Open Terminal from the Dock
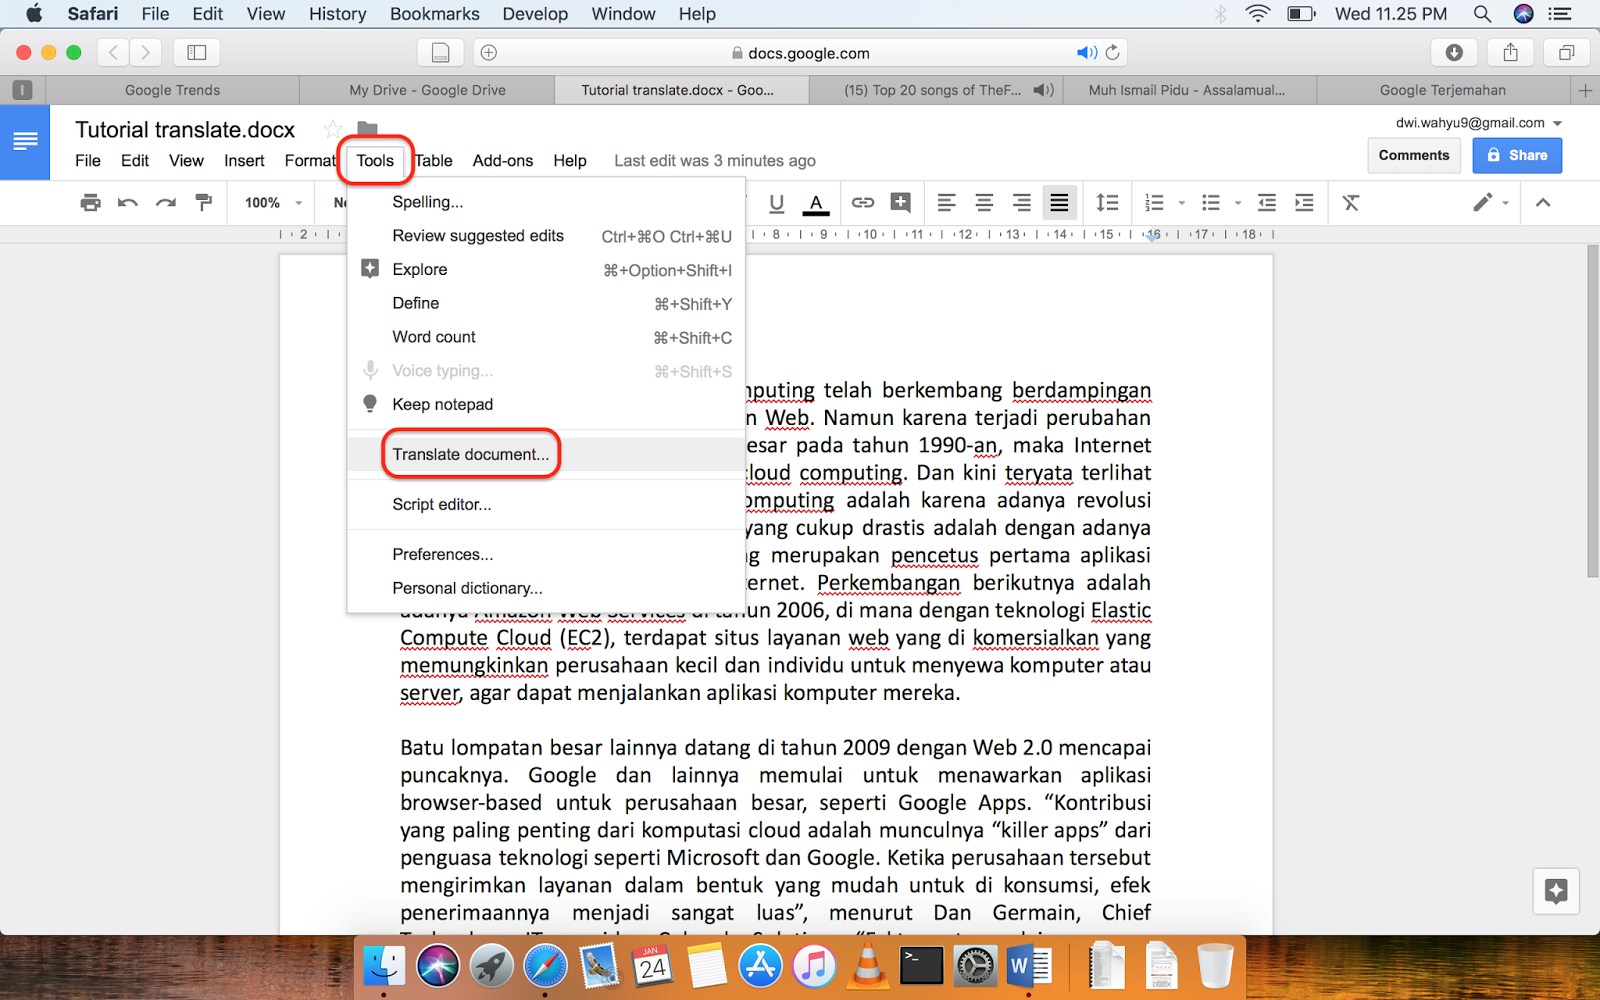The height and width of the screenshot is (1000, 1600). (921, 966)
